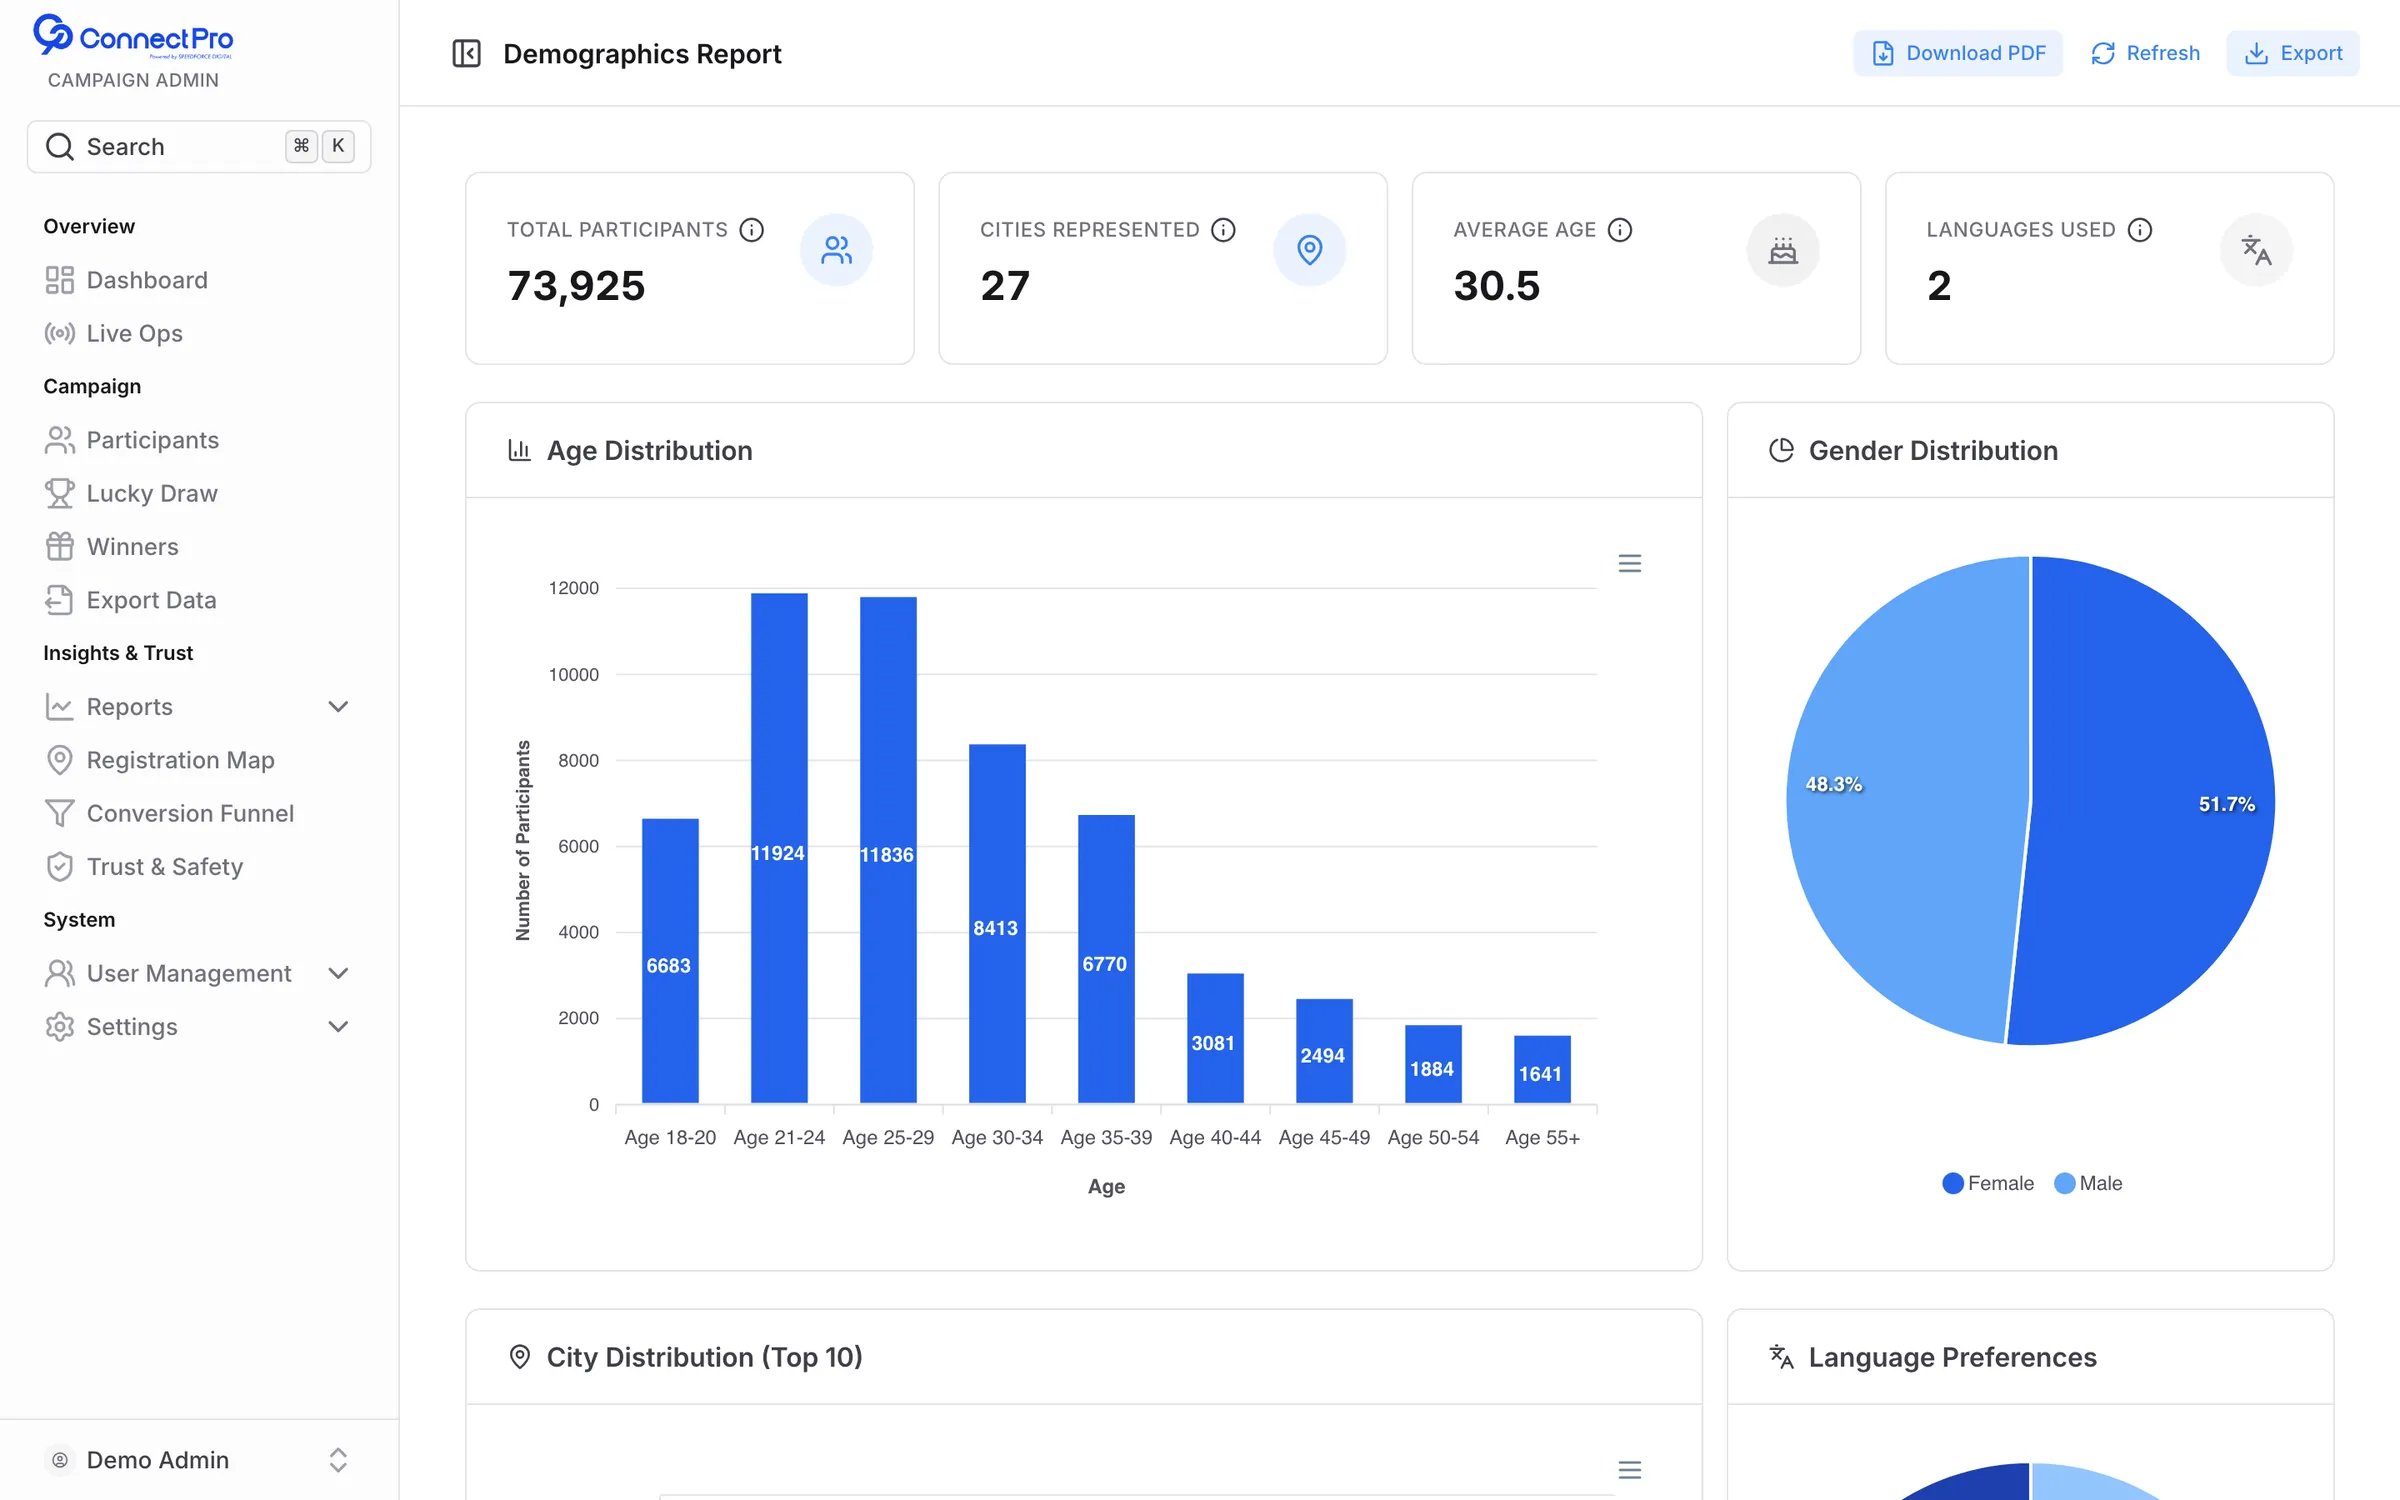Open info tooltip for Total Participants
Viewport: 2400px width, 1500px height.
click(752, 230)
